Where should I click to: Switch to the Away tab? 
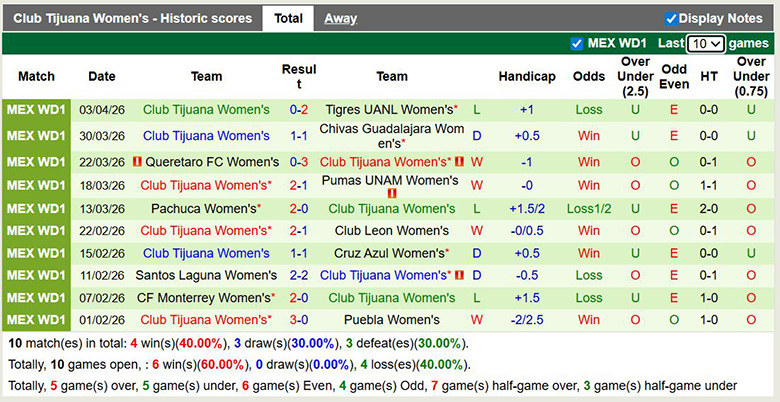pos(340,18)
